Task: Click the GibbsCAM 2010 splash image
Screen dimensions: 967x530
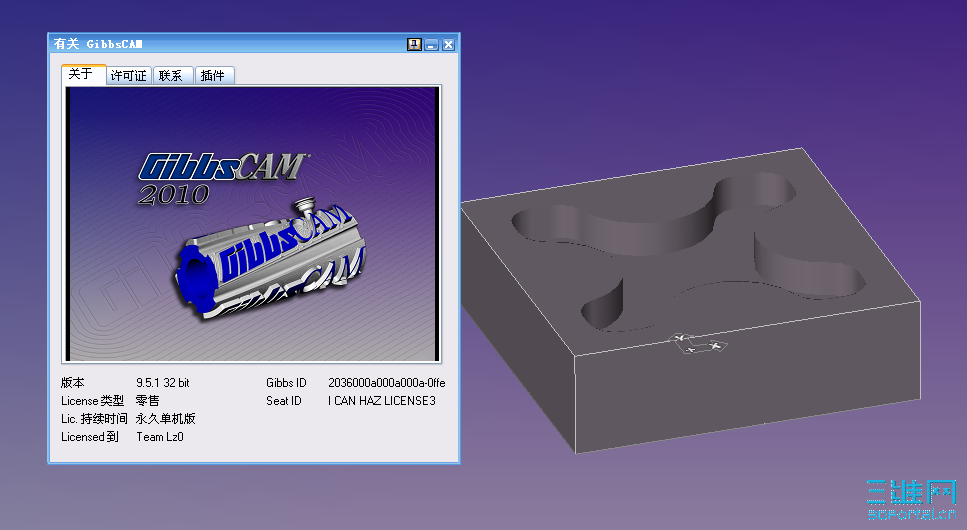Action: (x=252, y=224)
